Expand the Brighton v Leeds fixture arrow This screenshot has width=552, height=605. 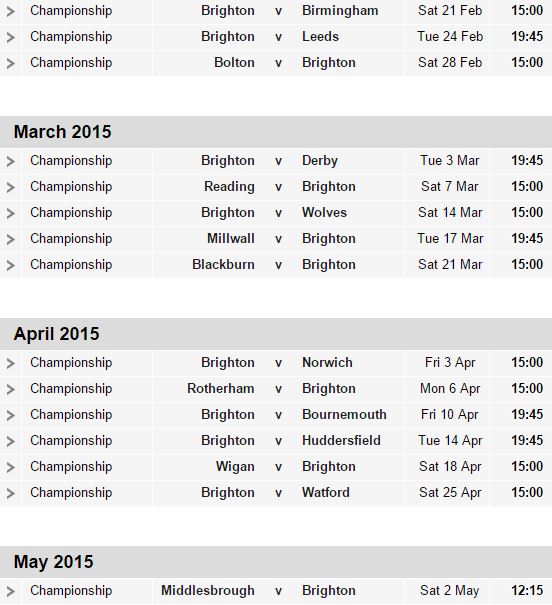click(x=11, y=37)
